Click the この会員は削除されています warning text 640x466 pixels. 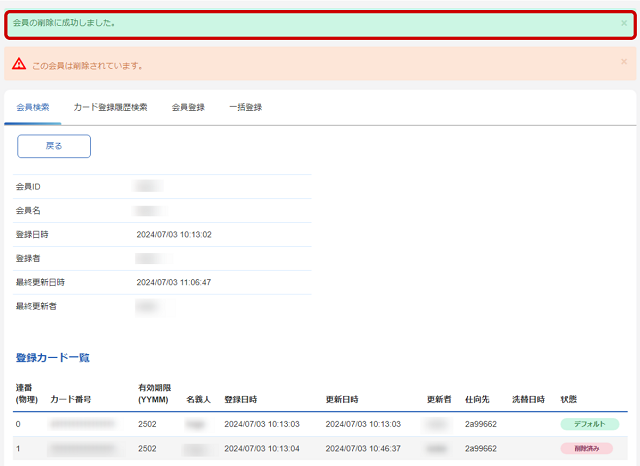coord(87,66)
